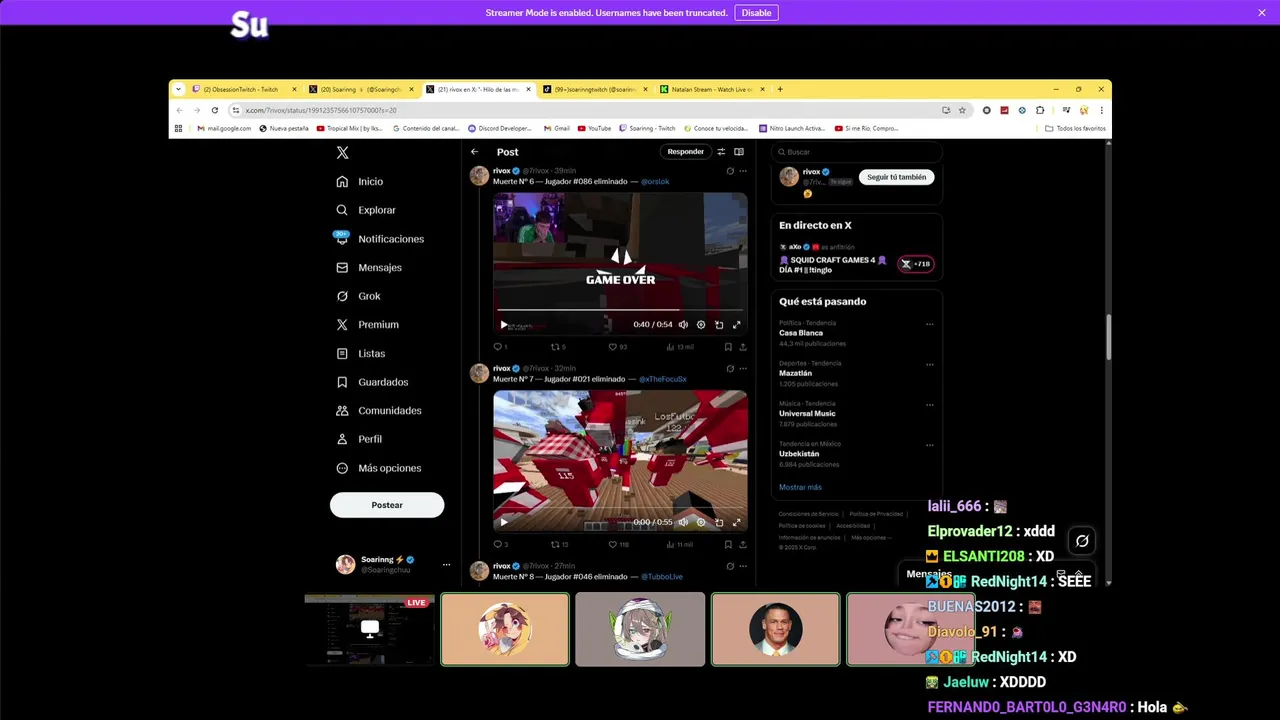Image resolution: width=1280 pixels, height=720 pixels.
Task: Open more menu on Muerte Nº 6 post
Action: [742, 171]
